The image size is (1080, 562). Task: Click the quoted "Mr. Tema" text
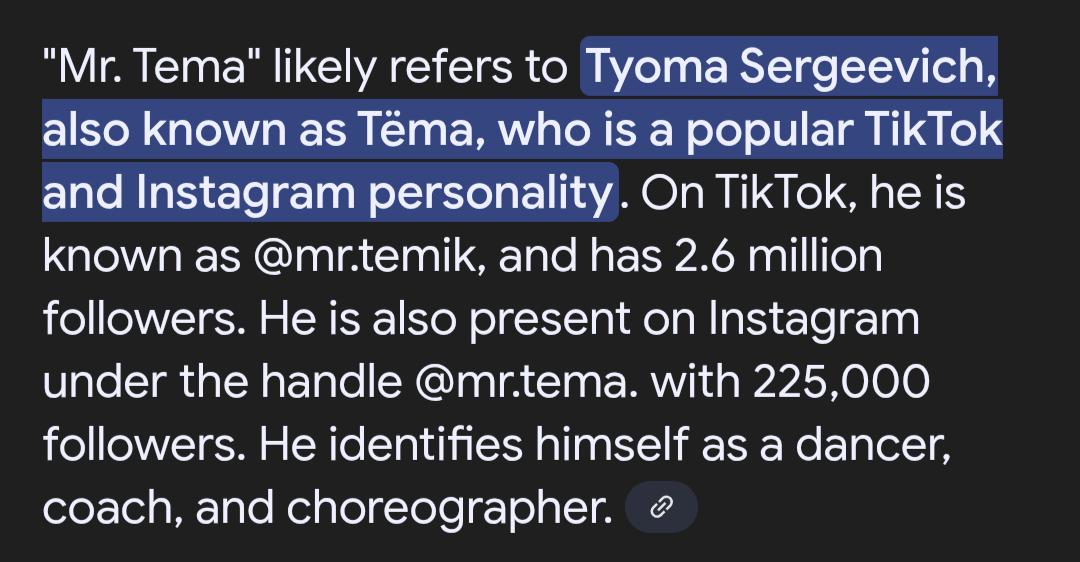click(x=151, y=68)
